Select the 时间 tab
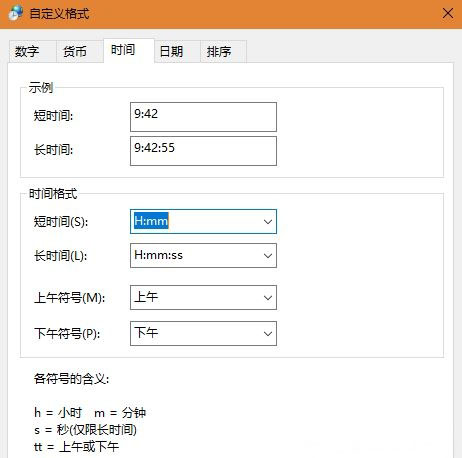Screen dimensions: 462x458 tap(129, 50)
